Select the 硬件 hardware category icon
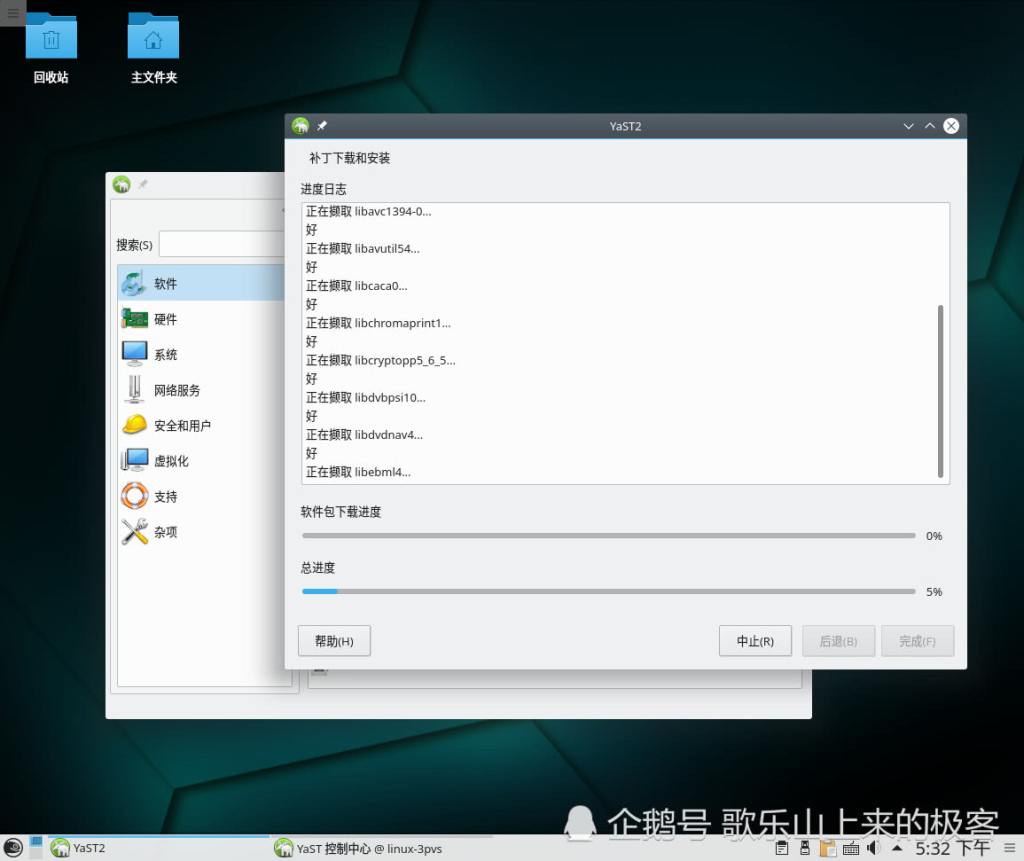Viewport: 1024px width, 861px height. pos(135,319)
